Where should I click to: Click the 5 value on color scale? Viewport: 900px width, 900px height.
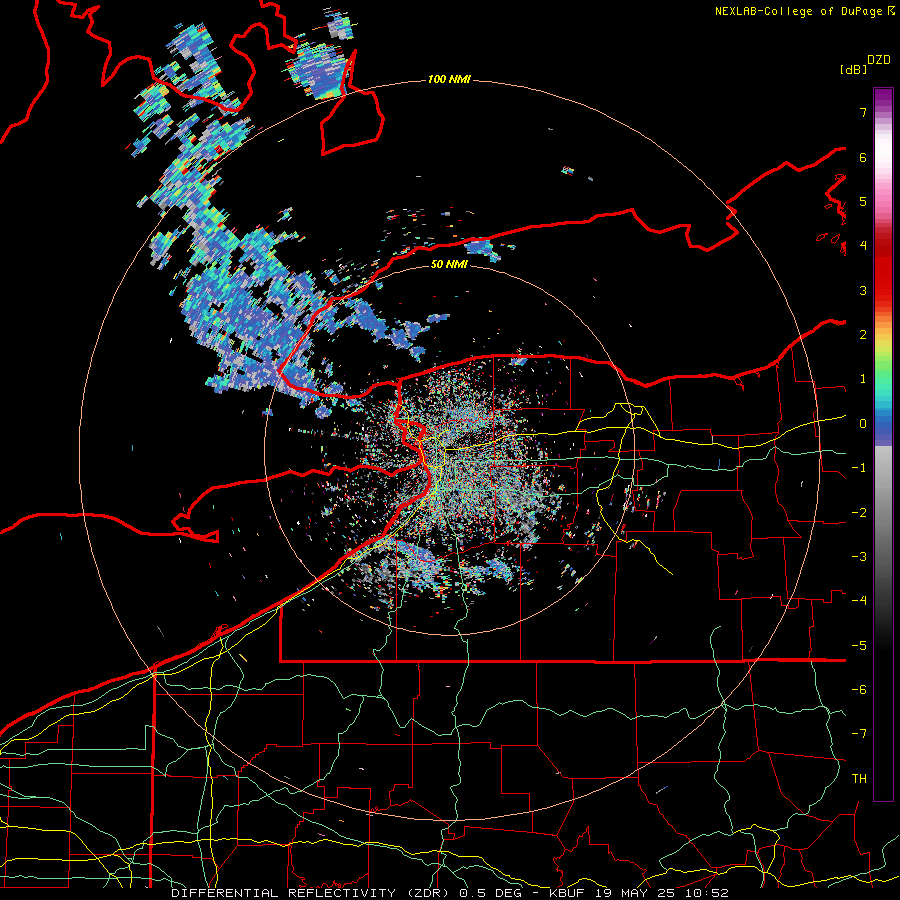coord(863,201)
